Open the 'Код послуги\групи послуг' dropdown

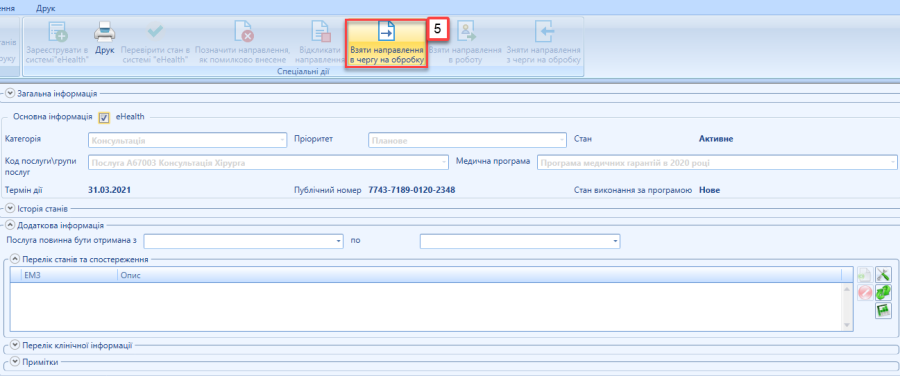tap(444, 163)
